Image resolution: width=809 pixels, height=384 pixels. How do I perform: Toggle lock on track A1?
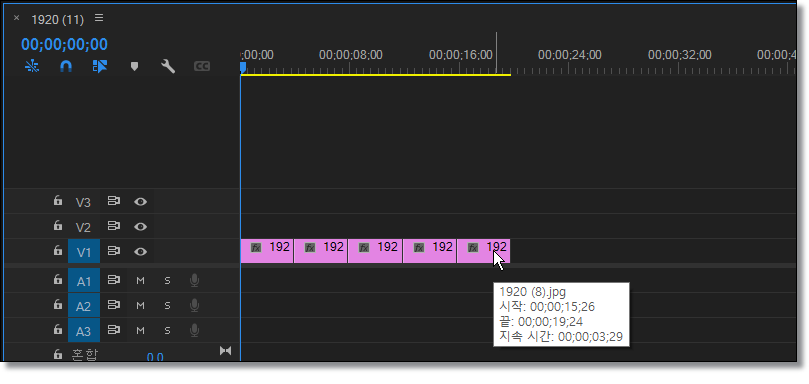point(58,280)
